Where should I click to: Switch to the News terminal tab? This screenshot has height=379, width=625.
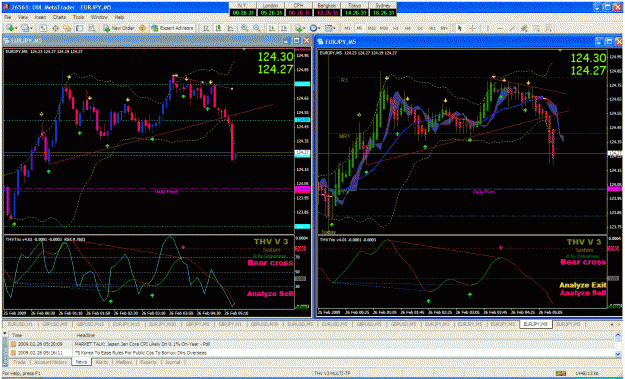(81, 362)
